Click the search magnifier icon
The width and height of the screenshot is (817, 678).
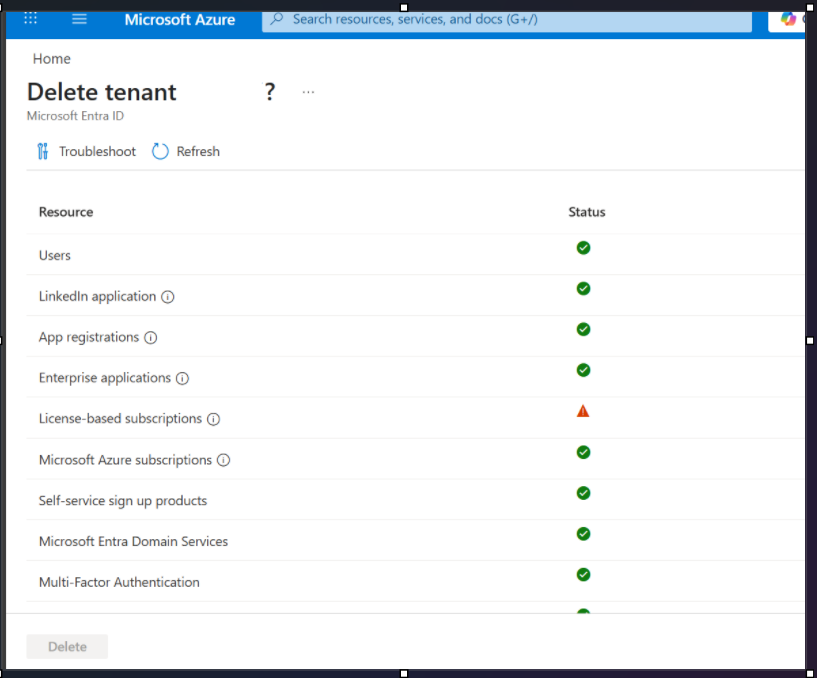pyautogui.click(x=277, y=19)
